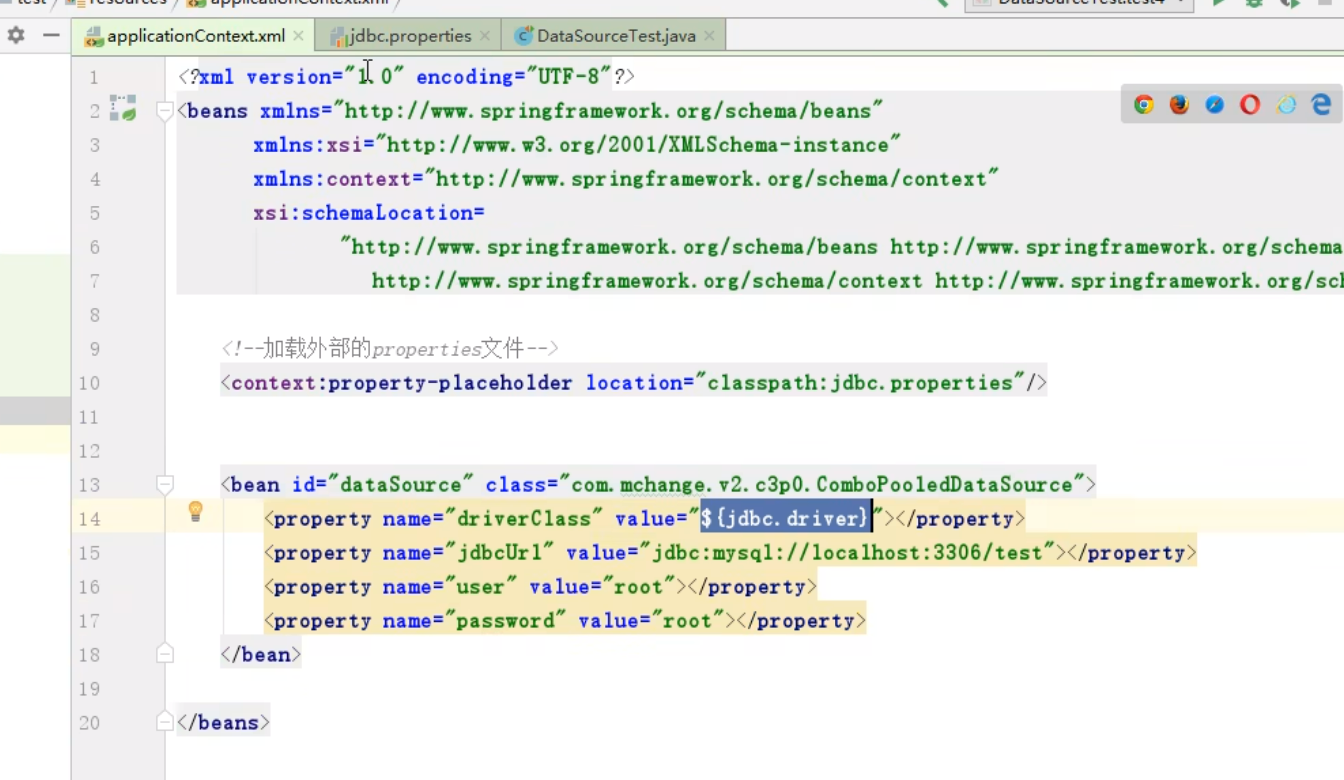Click the ComboPooledDataSource class name
Screen dimensions: 1344x780
coord(944,484)
